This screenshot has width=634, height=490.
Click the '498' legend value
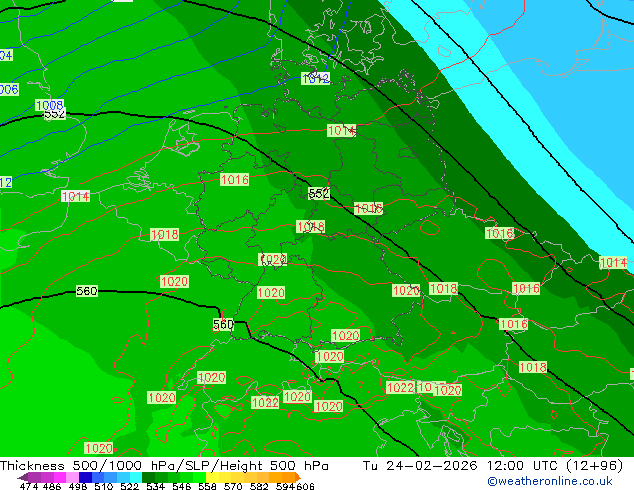pyautogui.click(x=78, y=486)
